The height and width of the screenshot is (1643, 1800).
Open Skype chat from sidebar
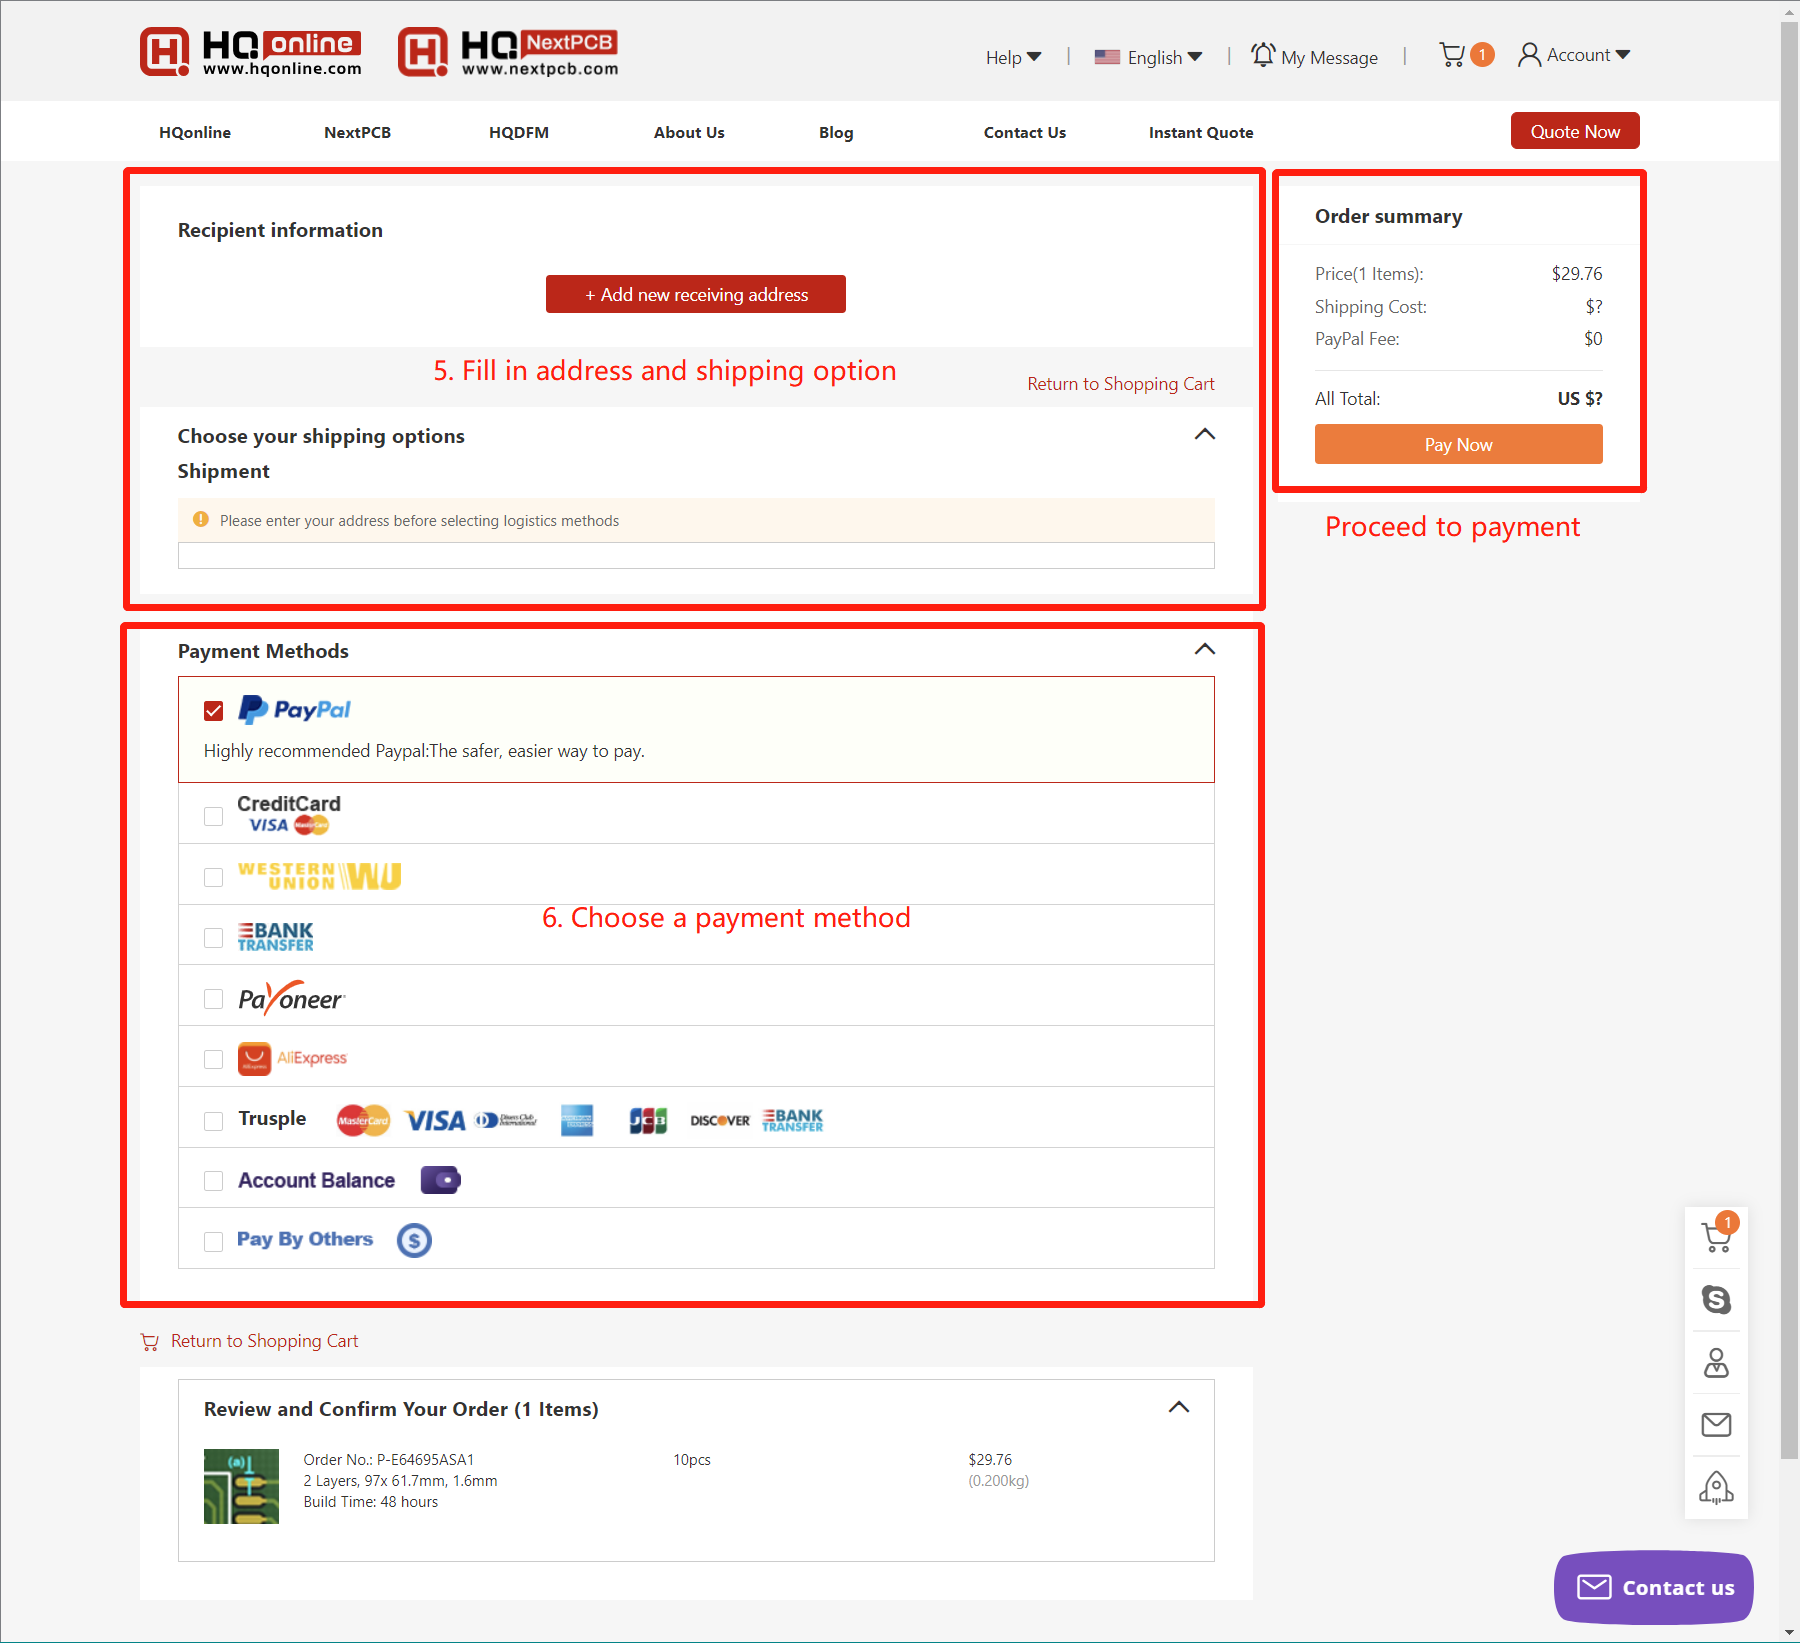point(1717,1299)
